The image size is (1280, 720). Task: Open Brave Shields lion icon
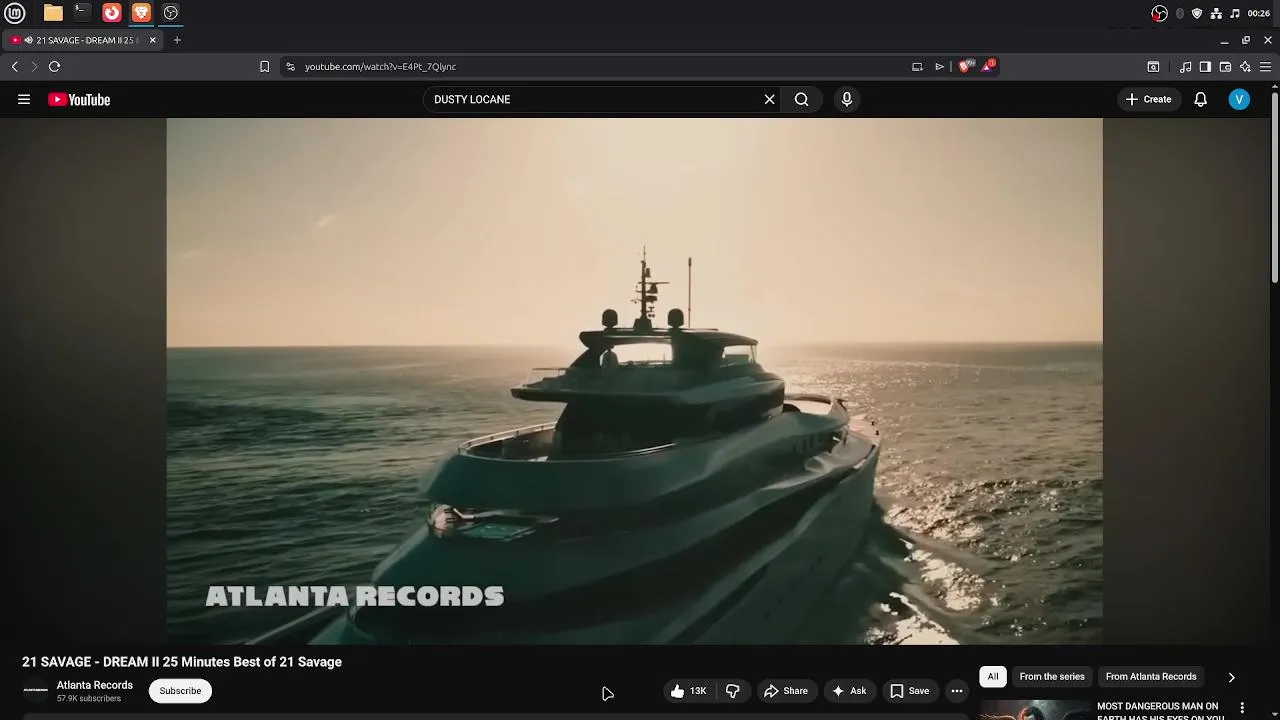(x=965, y=66)
